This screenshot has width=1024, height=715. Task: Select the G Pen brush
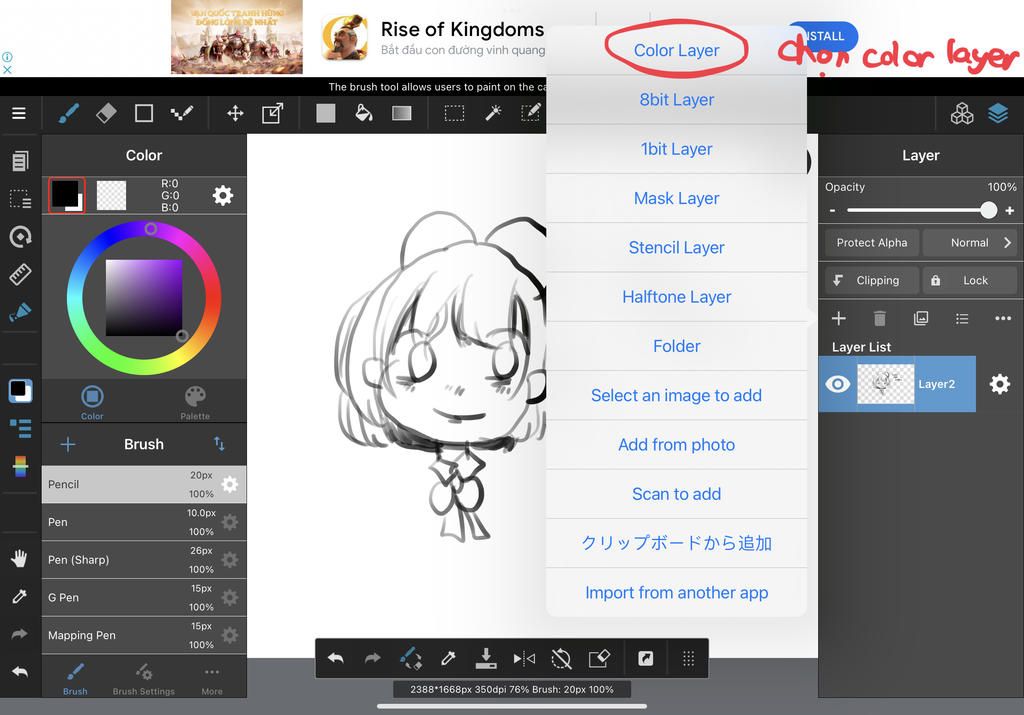(x=144, y=597)
